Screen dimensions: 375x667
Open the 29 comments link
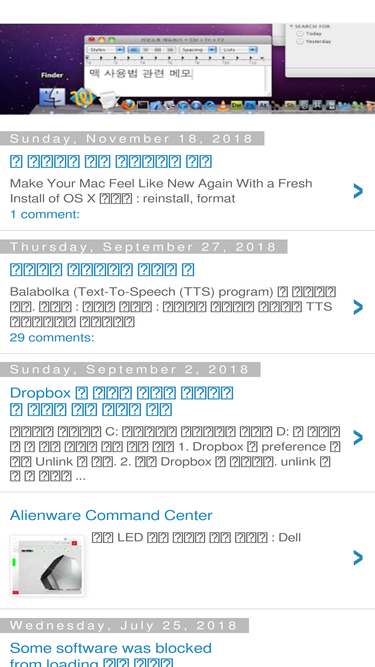pyautogui.click(x=52, y=338)
